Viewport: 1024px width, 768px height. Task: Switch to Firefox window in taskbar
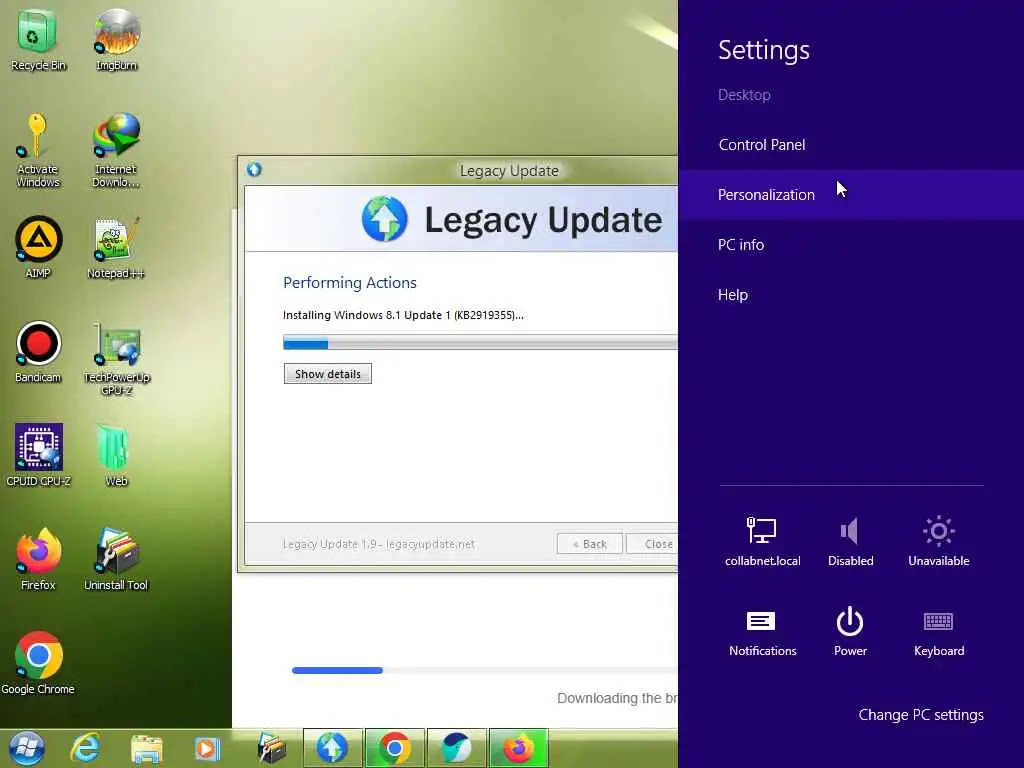pyautogui.click(x=519, y=748)
